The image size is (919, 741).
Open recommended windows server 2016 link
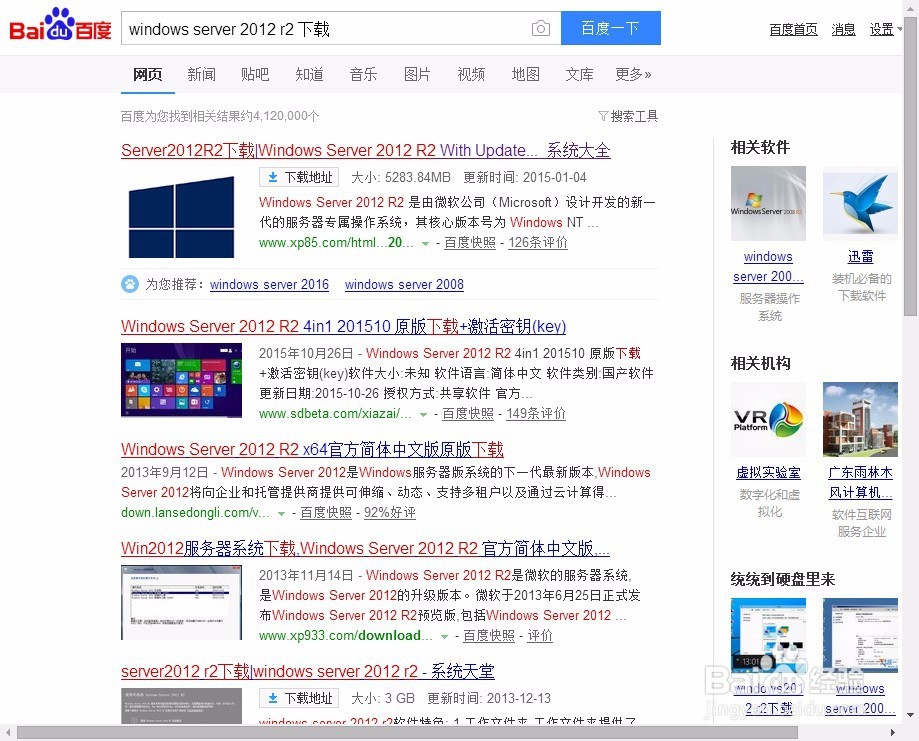(269, 284)
